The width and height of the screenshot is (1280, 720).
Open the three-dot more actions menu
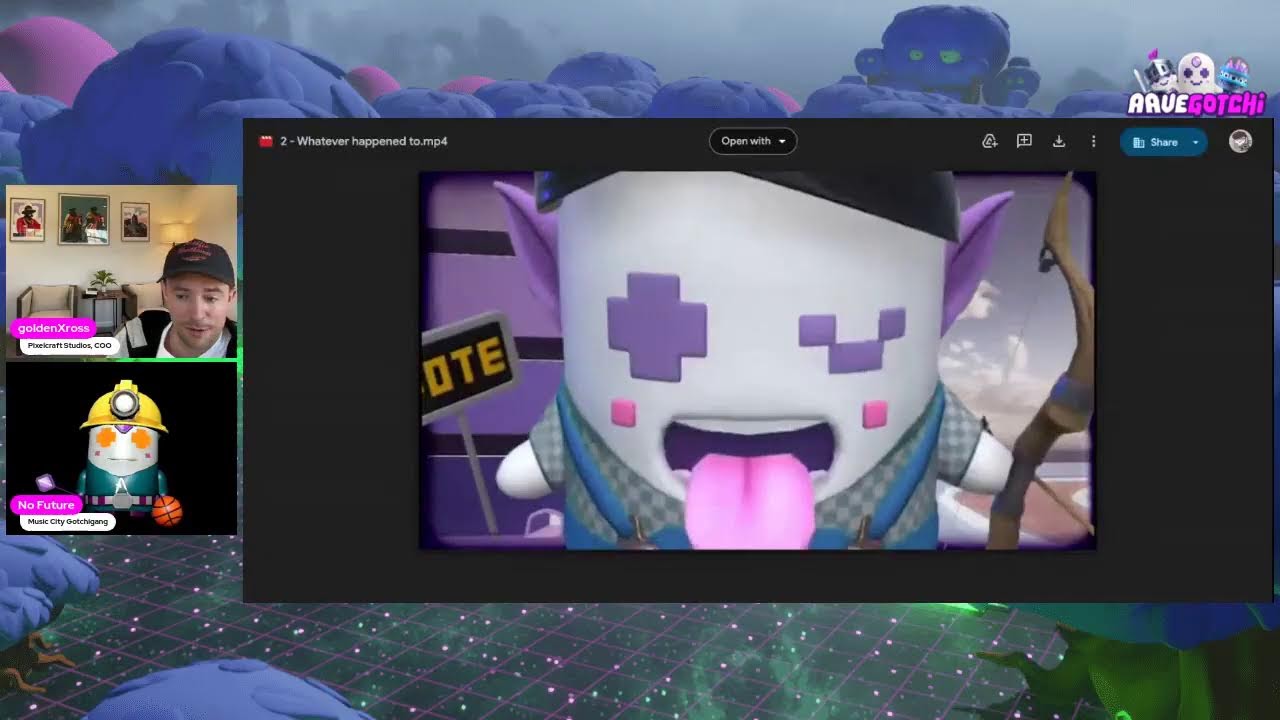(1093, 142)
